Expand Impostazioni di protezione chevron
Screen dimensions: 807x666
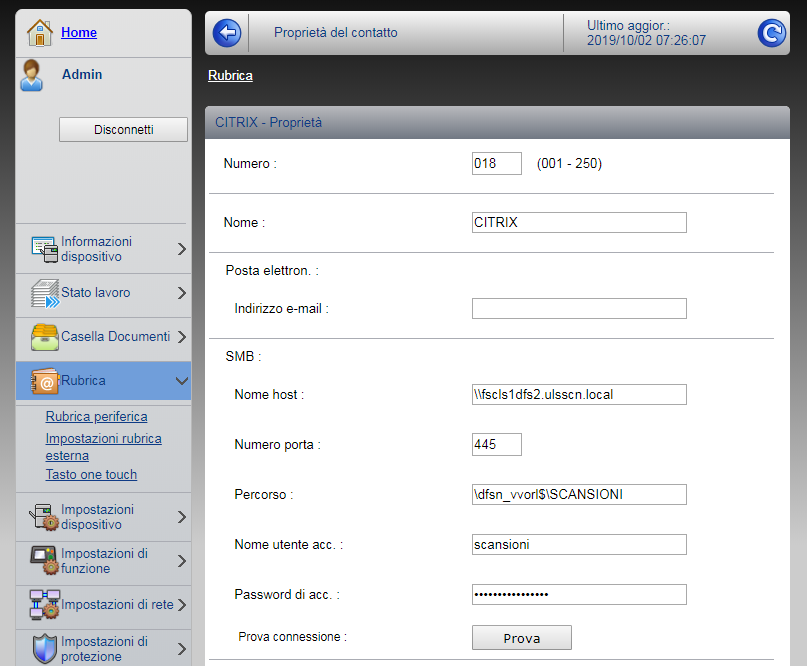tap(182, 649)
